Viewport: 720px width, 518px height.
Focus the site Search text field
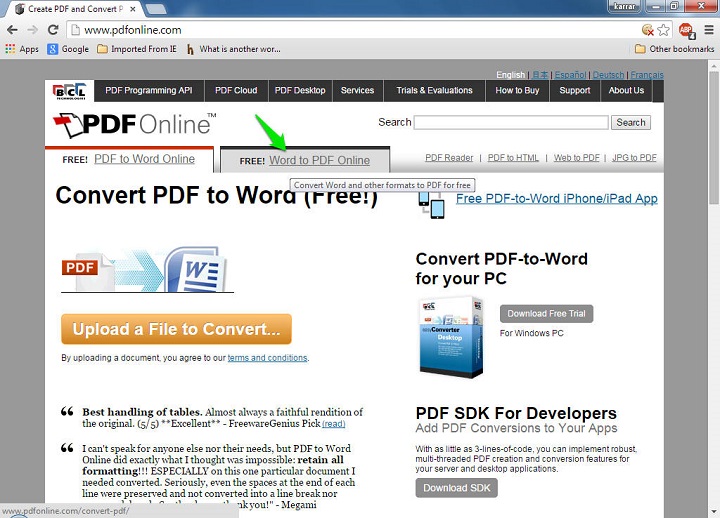coord(511,123)
